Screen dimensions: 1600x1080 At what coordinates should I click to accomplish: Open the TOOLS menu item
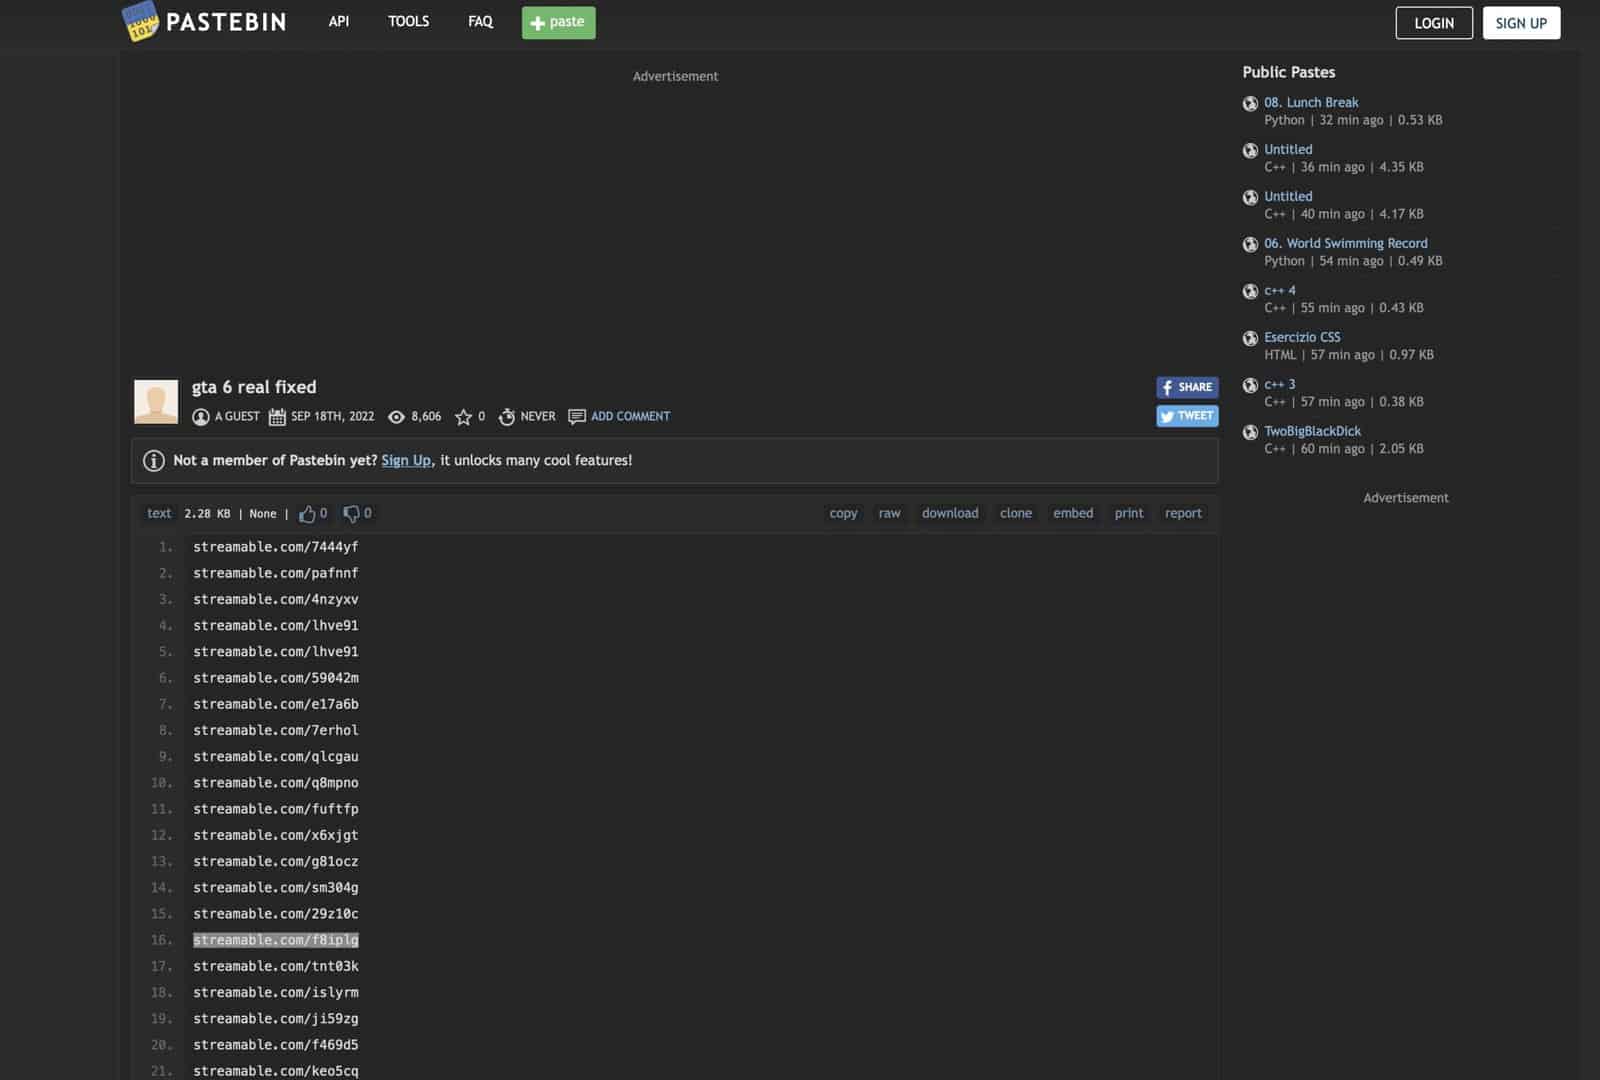point(408,22)
